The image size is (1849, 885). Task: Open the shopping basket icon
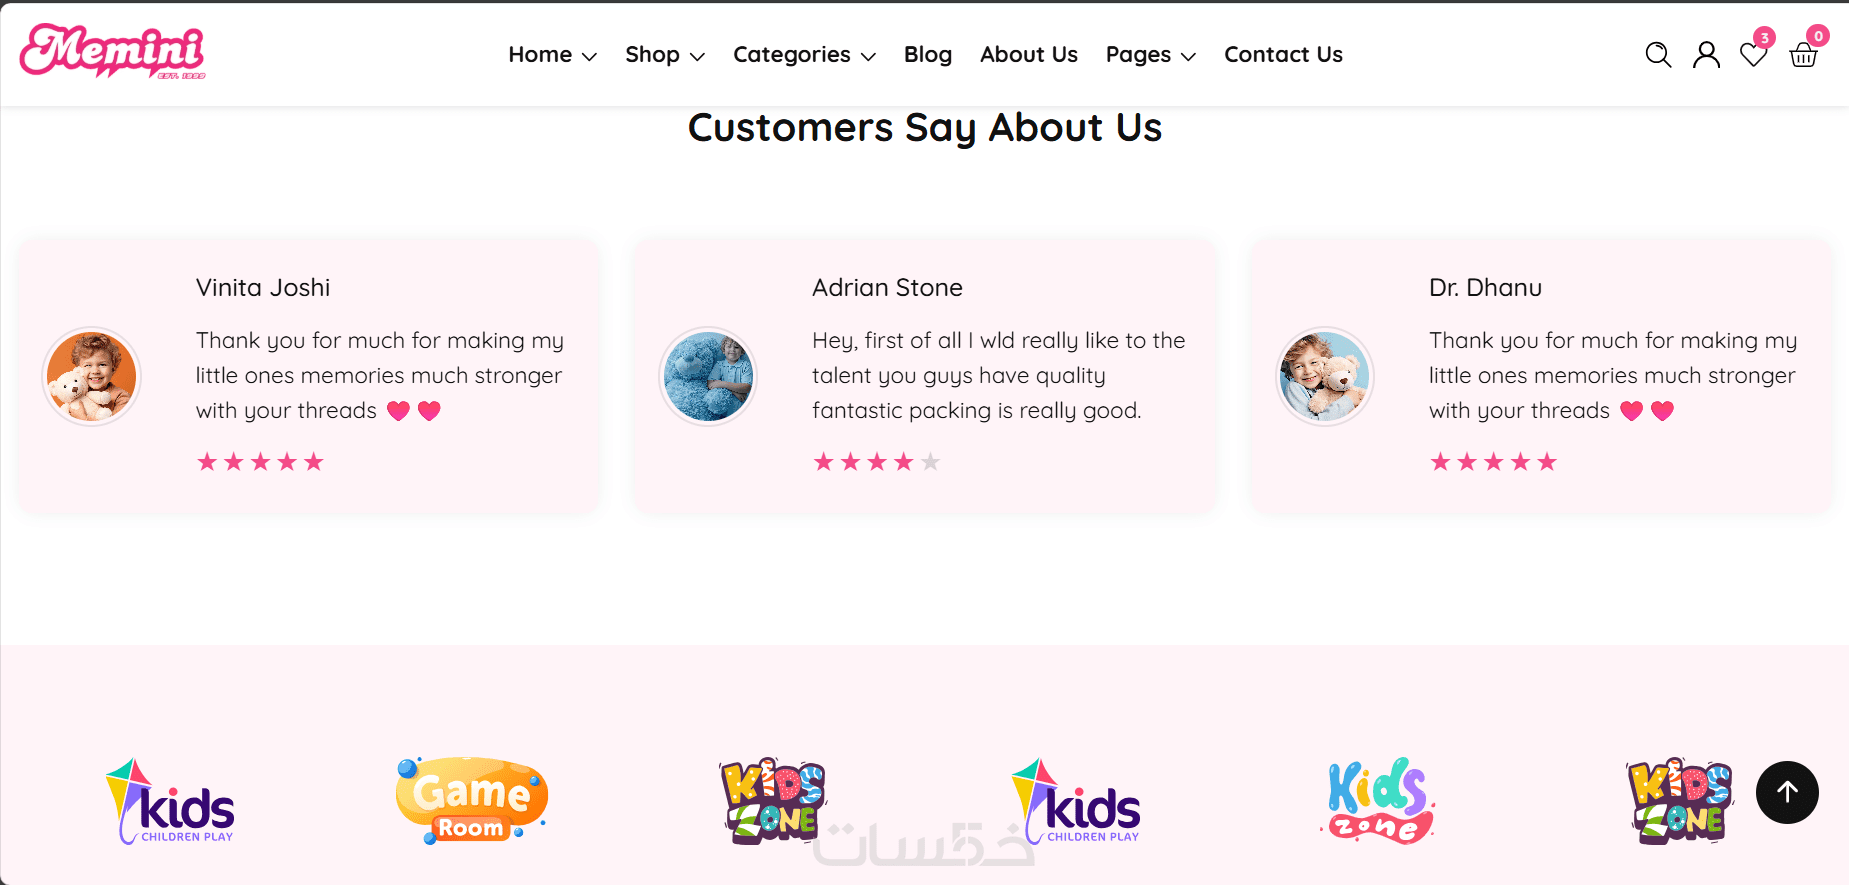pos(1803,55)
